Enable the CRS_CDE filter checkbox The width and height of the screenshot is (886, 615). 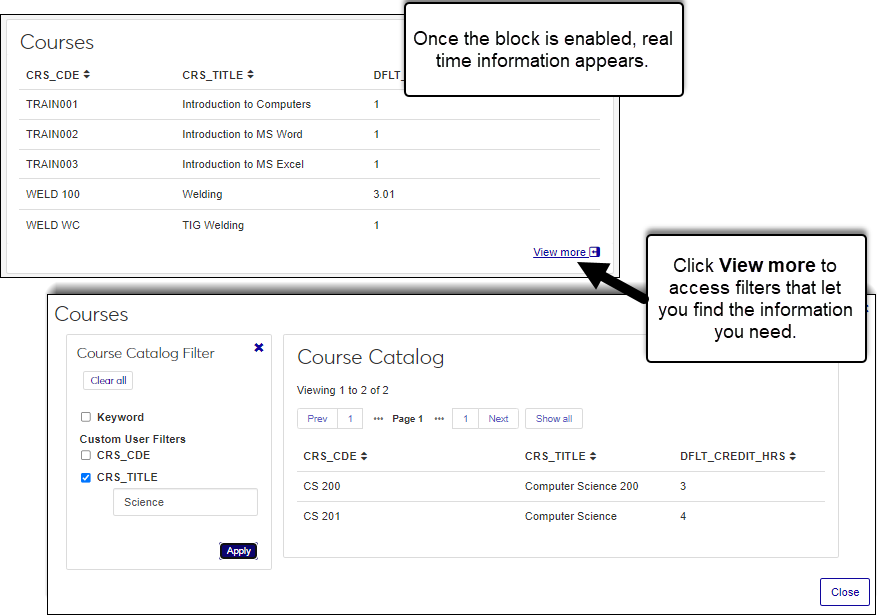point(86,455)
